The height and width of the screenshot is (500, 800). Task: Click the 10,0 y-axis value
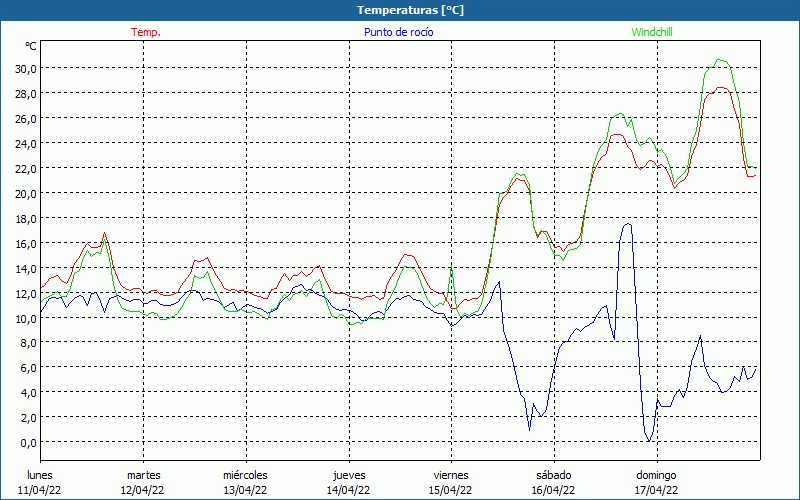(26, 318)
